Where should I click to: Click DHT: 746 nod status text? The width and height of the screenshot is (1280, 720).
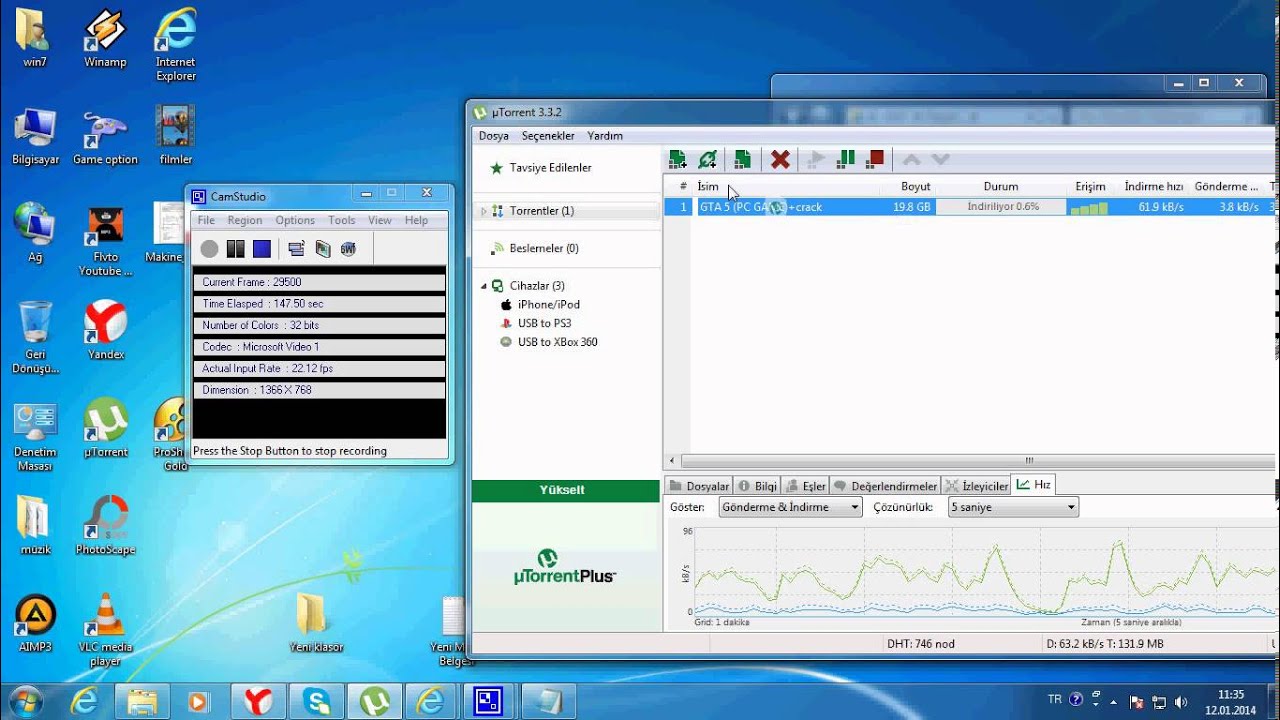tap(920, 644)
